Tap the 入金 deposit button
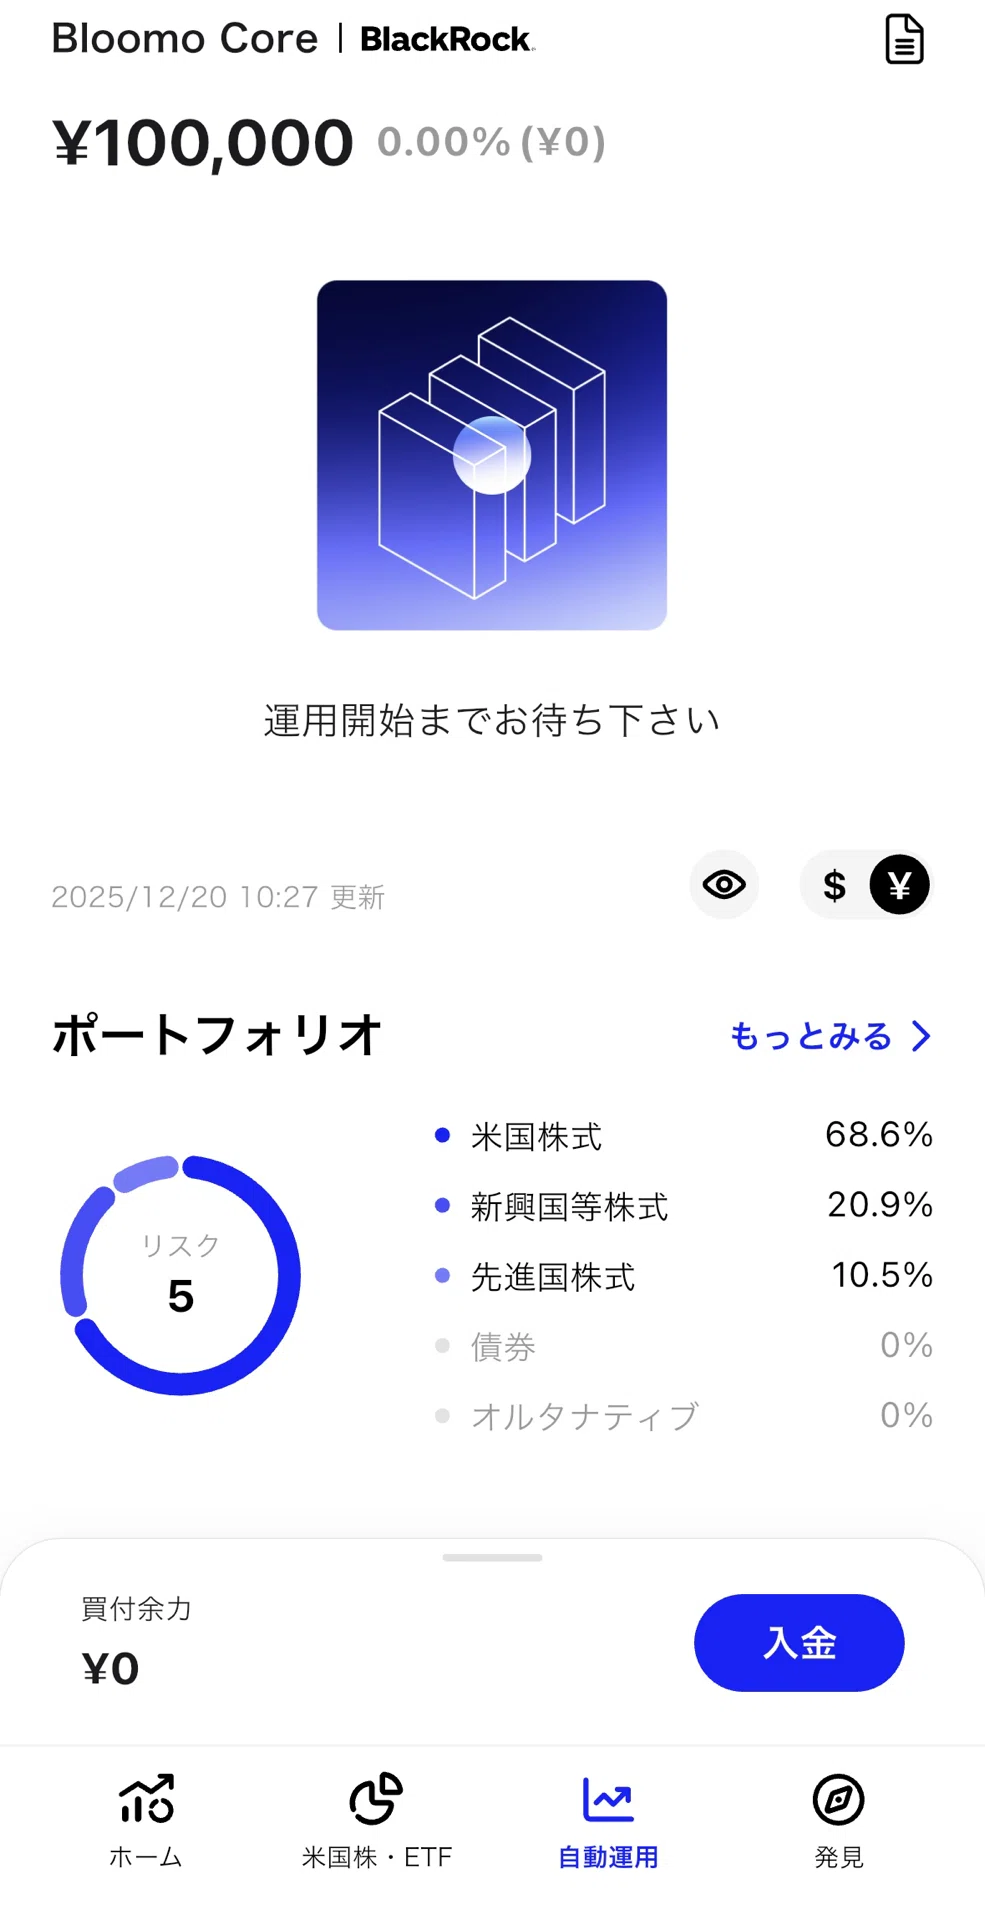985x1920 pixels. click(799, 1643)
